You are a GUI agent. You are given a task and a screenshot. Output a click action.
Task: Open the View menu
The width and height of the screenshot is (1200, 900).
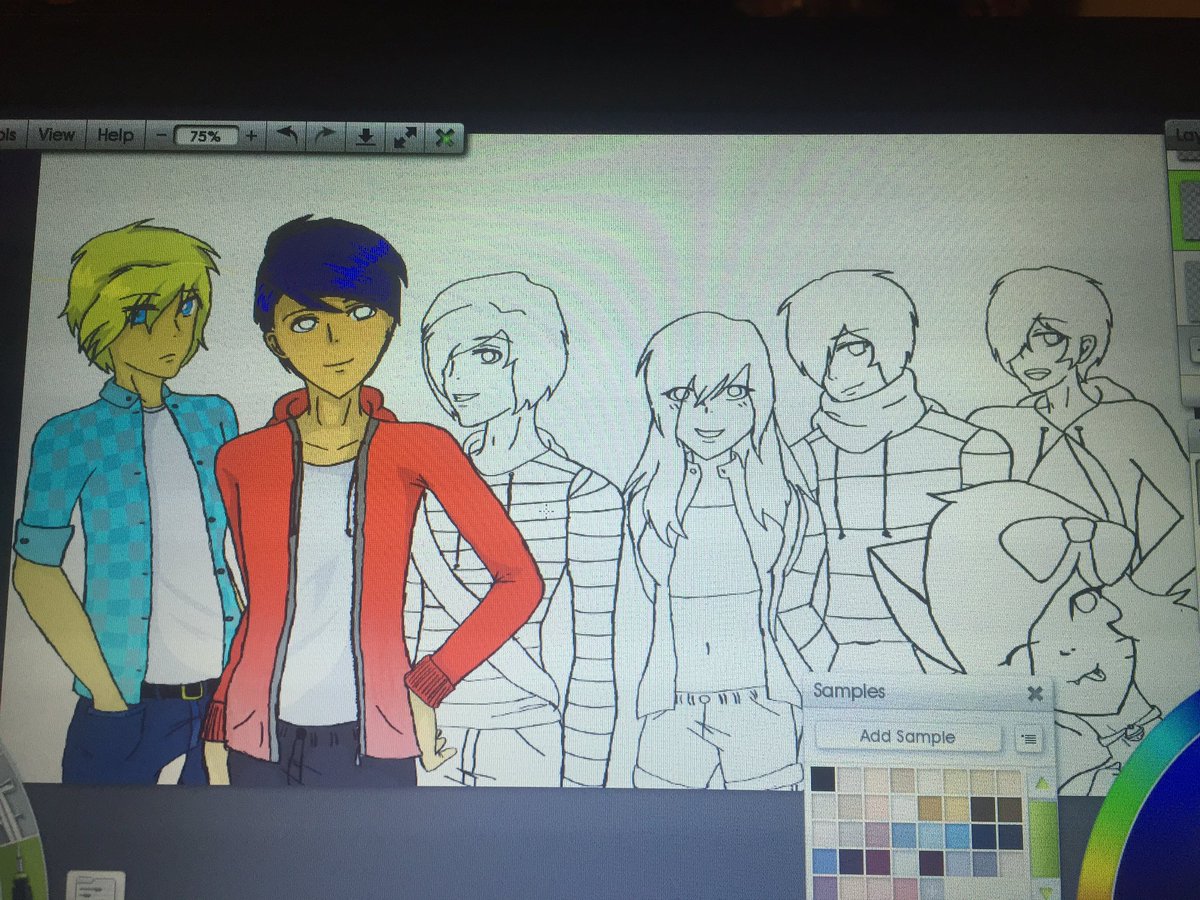[x=56, y=135]
